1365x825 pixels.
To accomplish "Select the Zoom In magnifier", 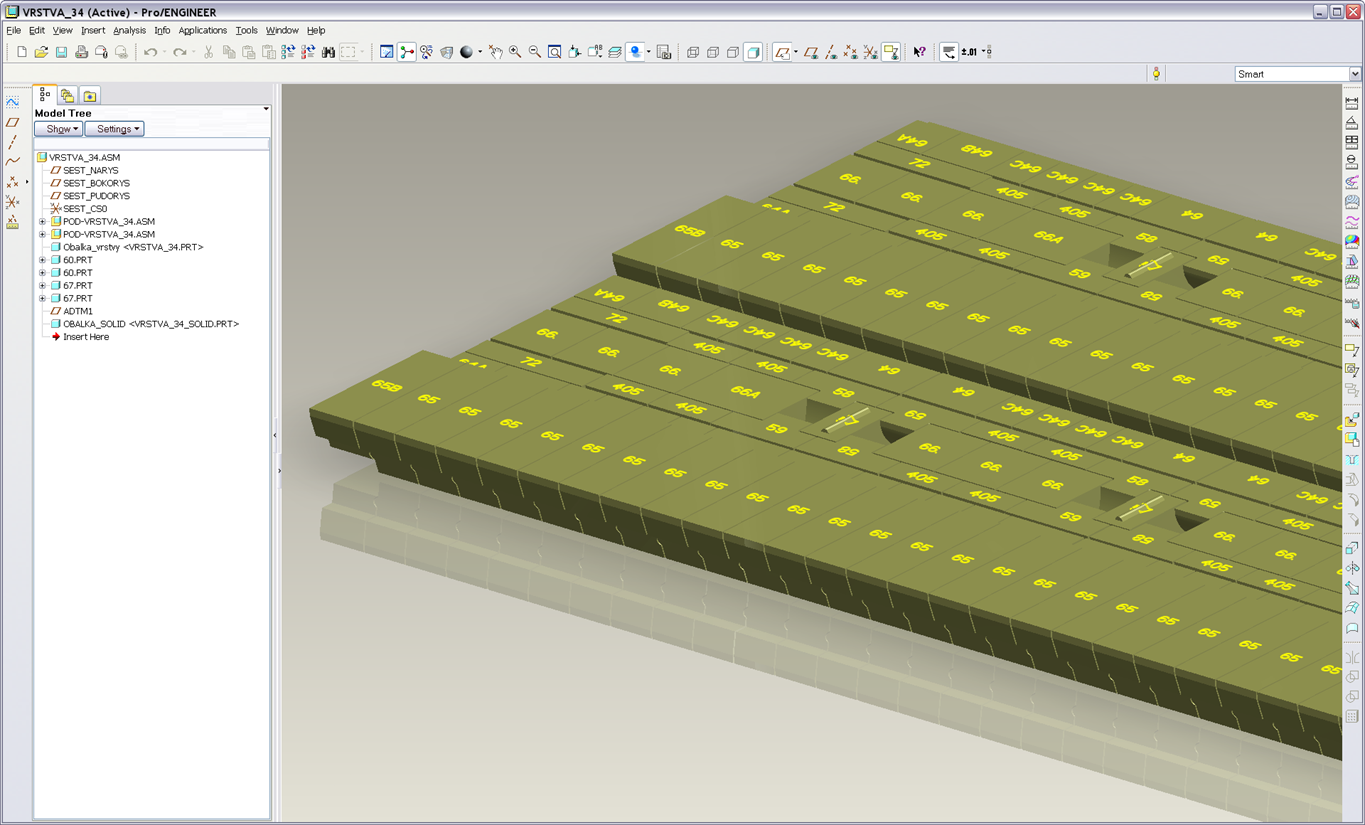I will click(x=515, y=52).
